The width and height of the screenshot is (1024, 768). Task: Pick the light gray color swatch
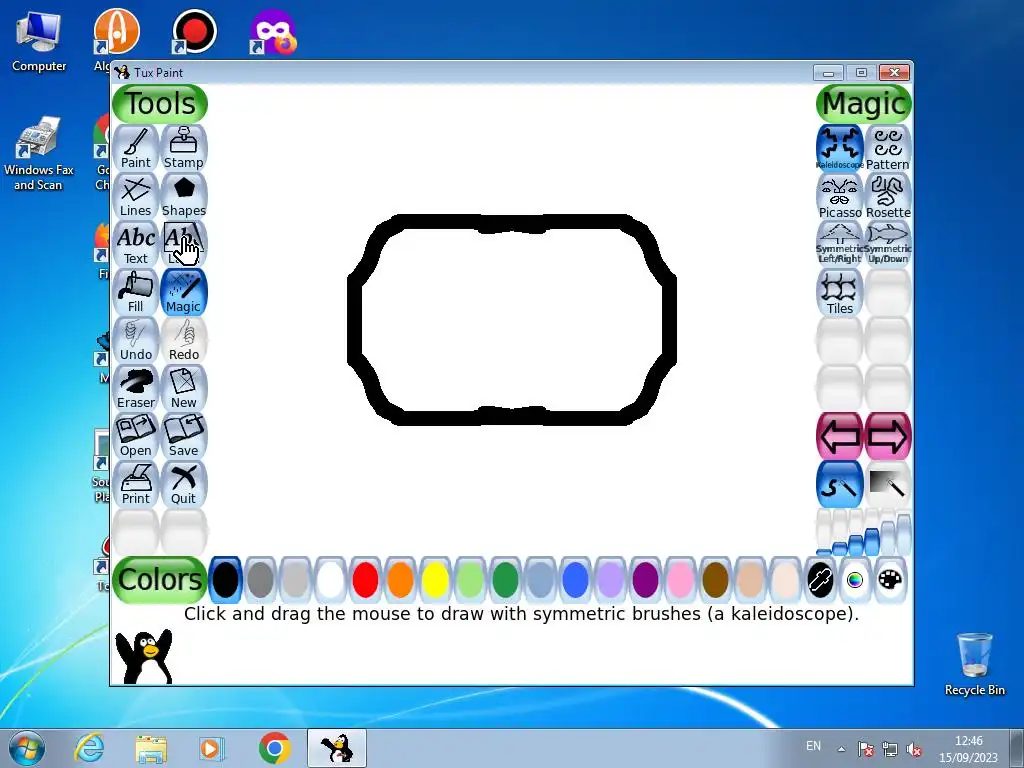[296, 580]
